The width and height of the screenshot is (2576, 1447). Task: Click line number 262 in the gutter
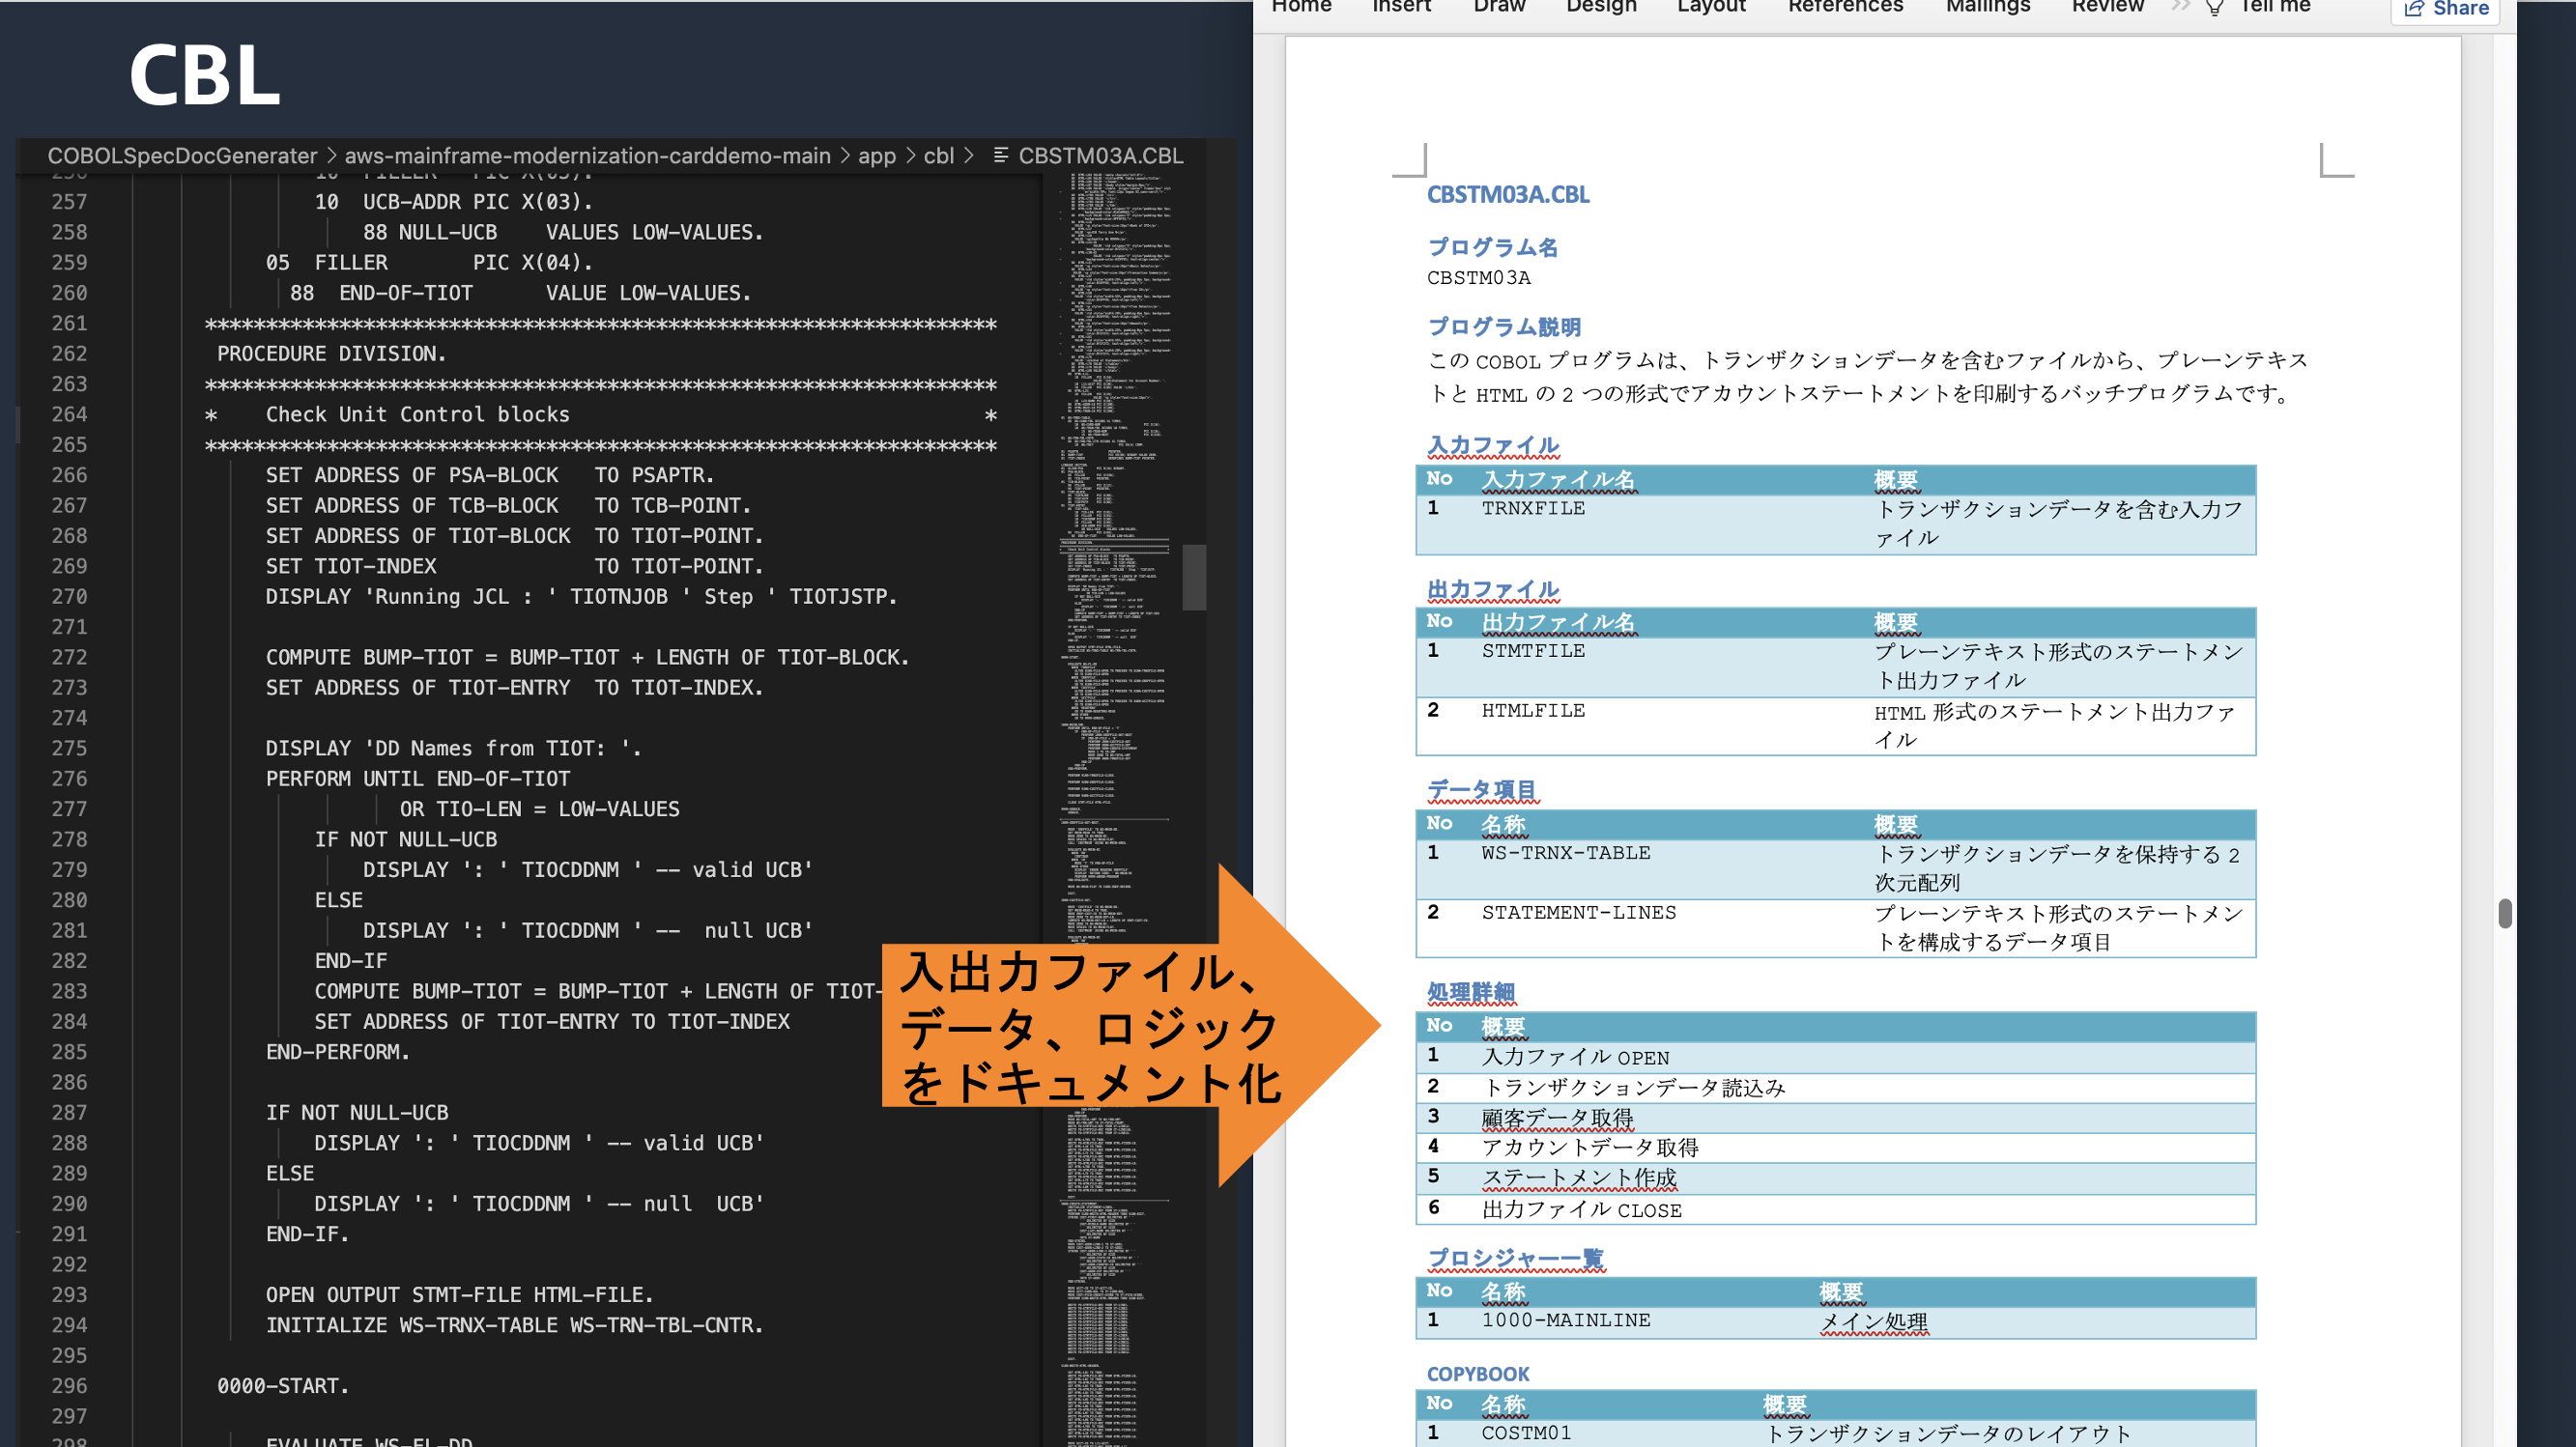pyautogui.click(x=69, y=354)
